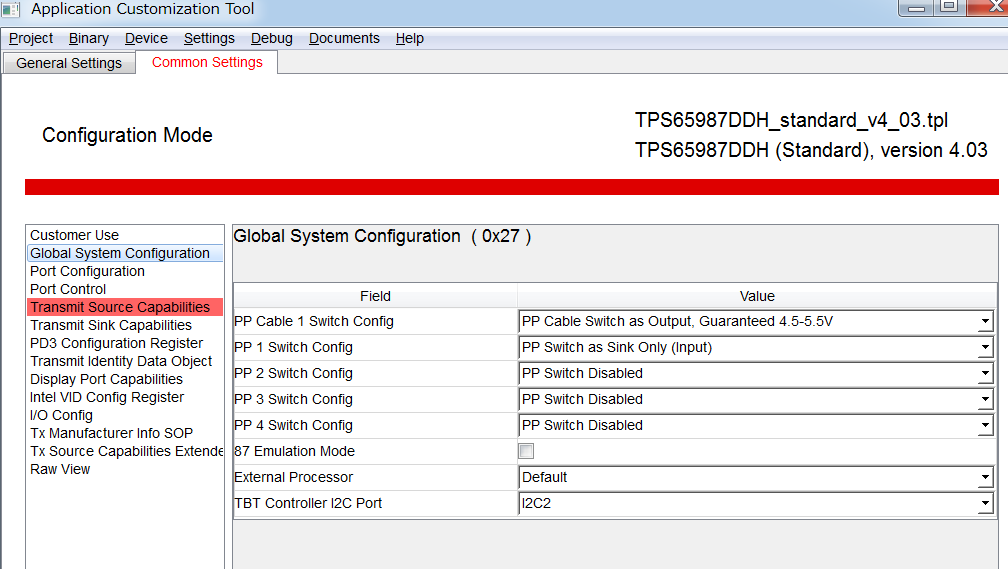Click the application icon in the title bar
Viewport: 1008px width, 569px height.
[x=11, y=9]
